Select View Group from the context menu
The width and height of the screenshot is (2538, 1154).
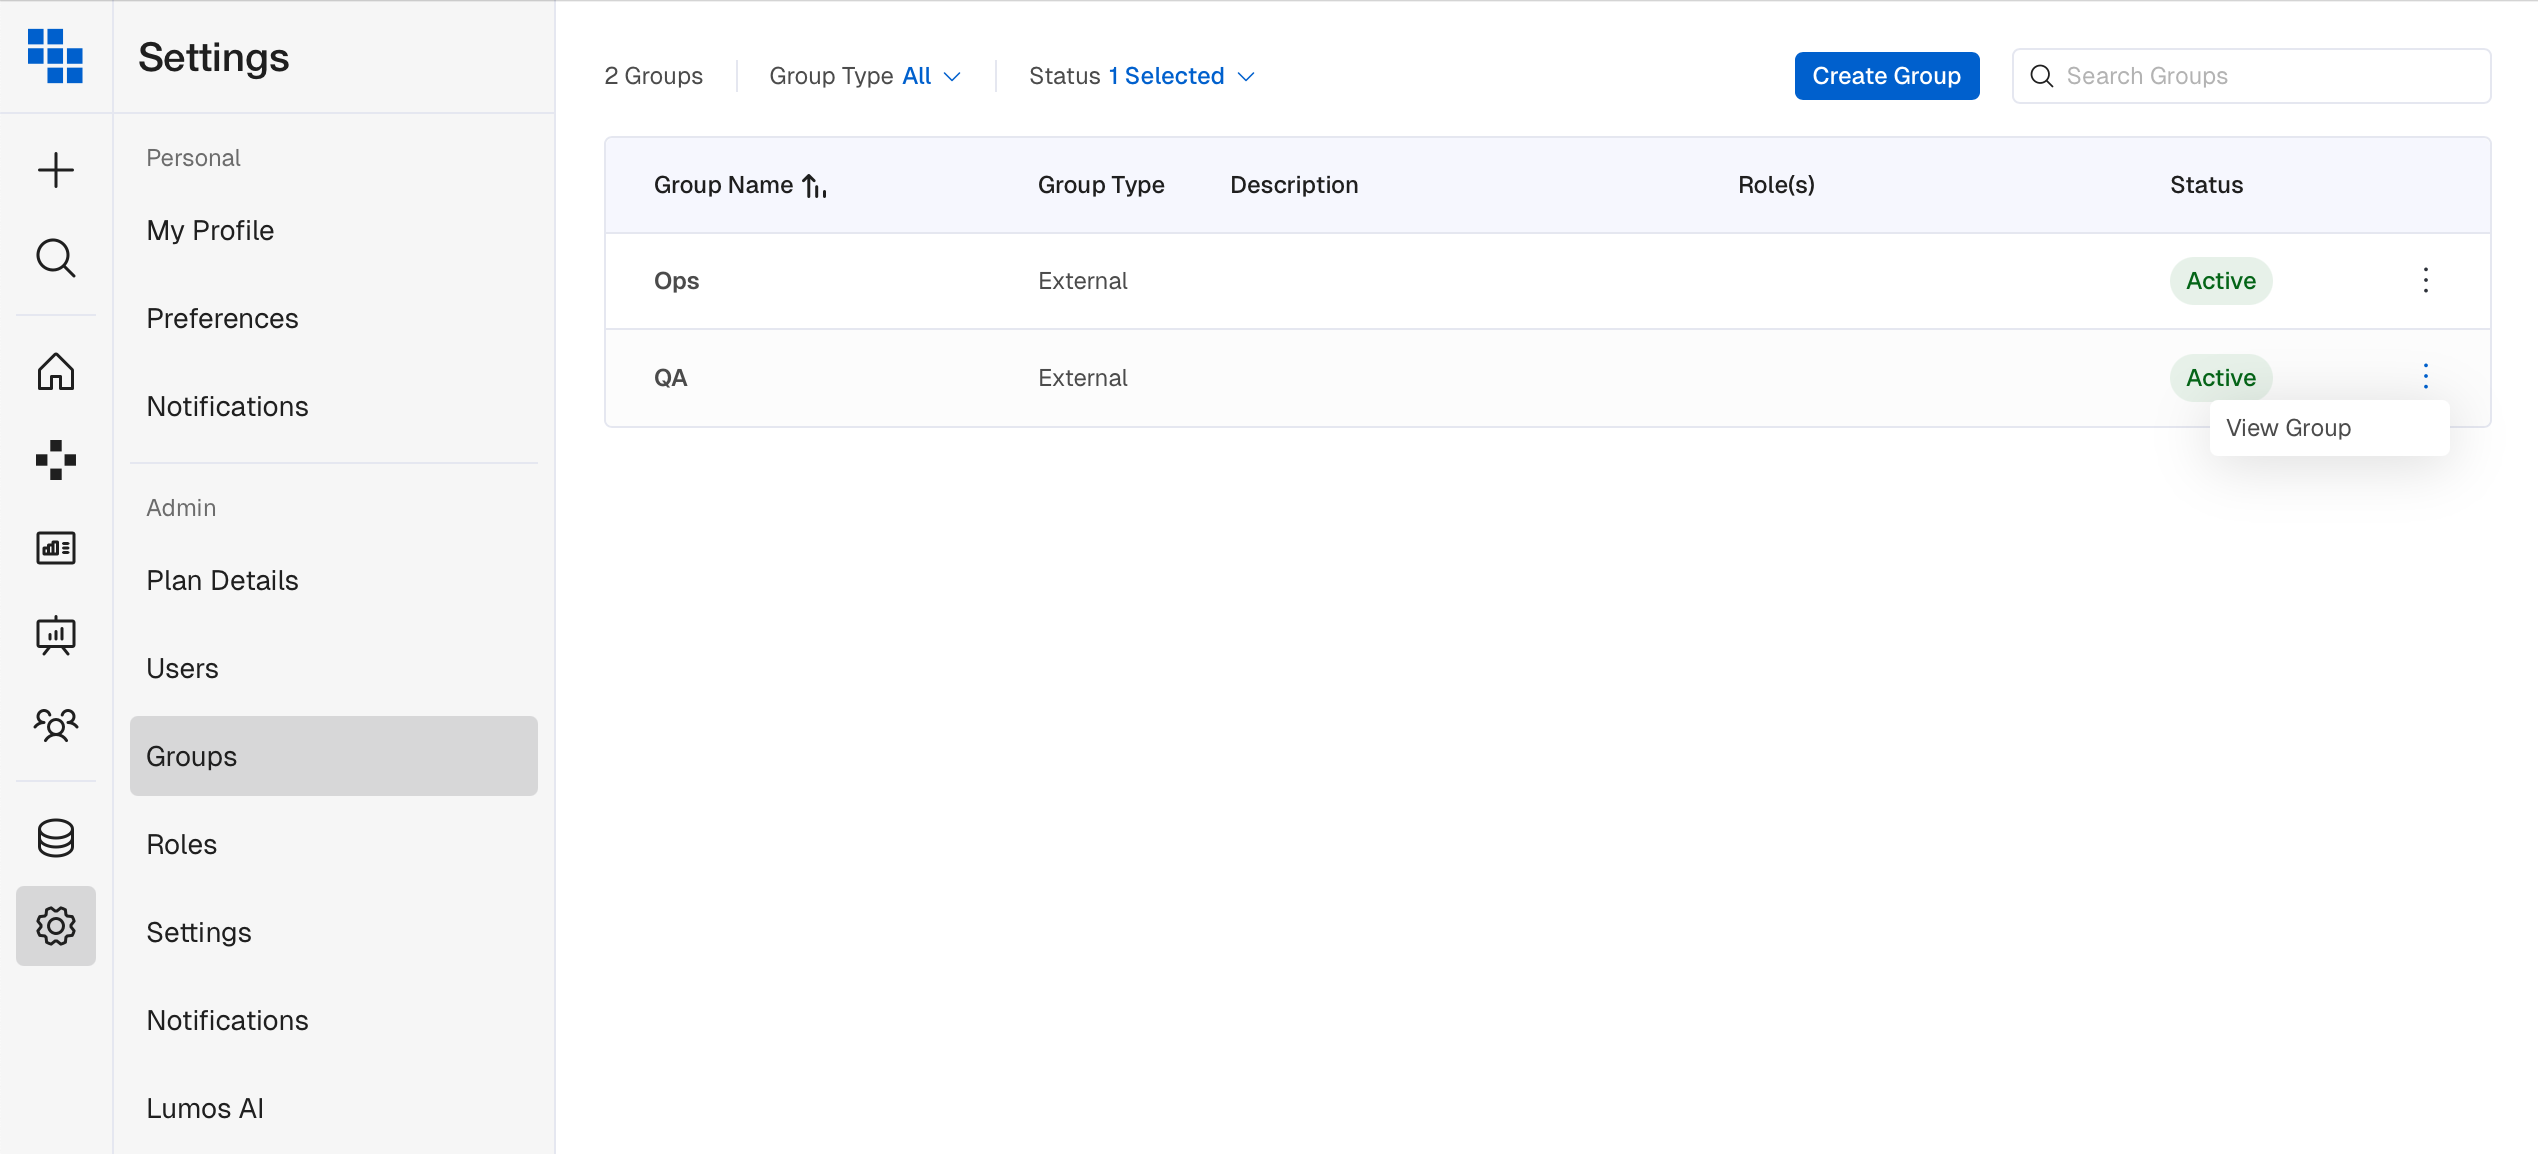pos(2288,428)
